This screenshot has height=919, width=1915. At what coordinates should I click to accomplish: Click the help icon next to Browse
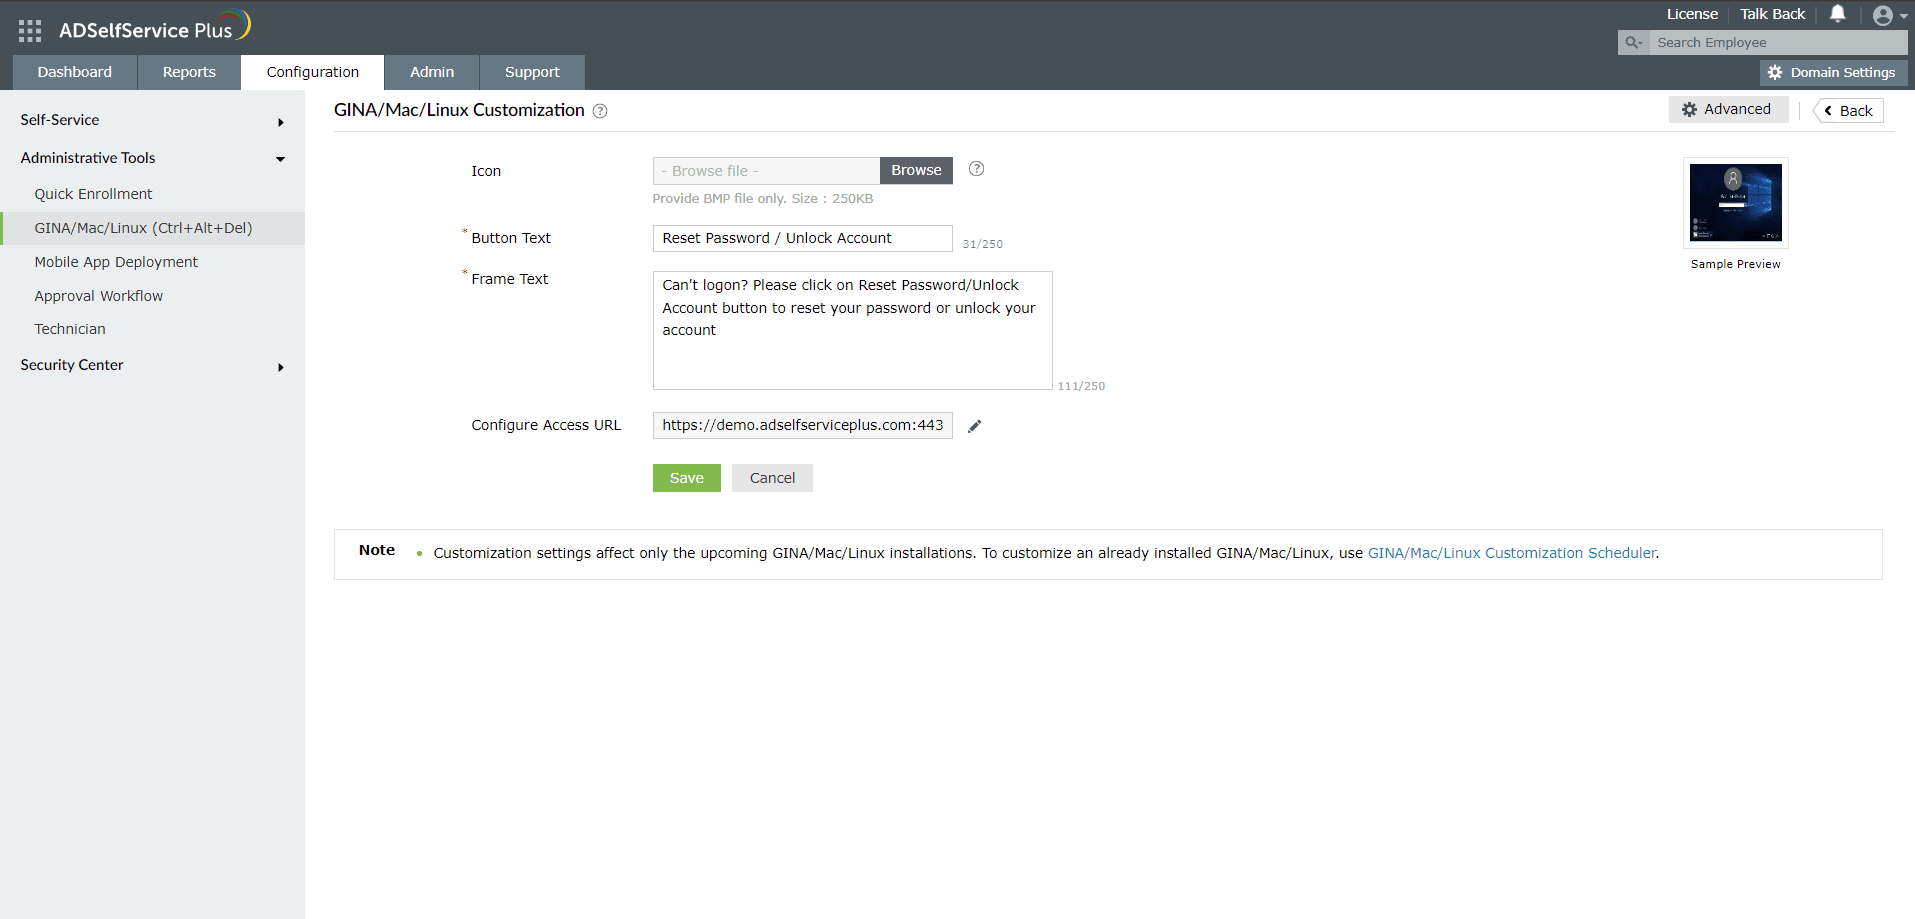pos(977,169)
